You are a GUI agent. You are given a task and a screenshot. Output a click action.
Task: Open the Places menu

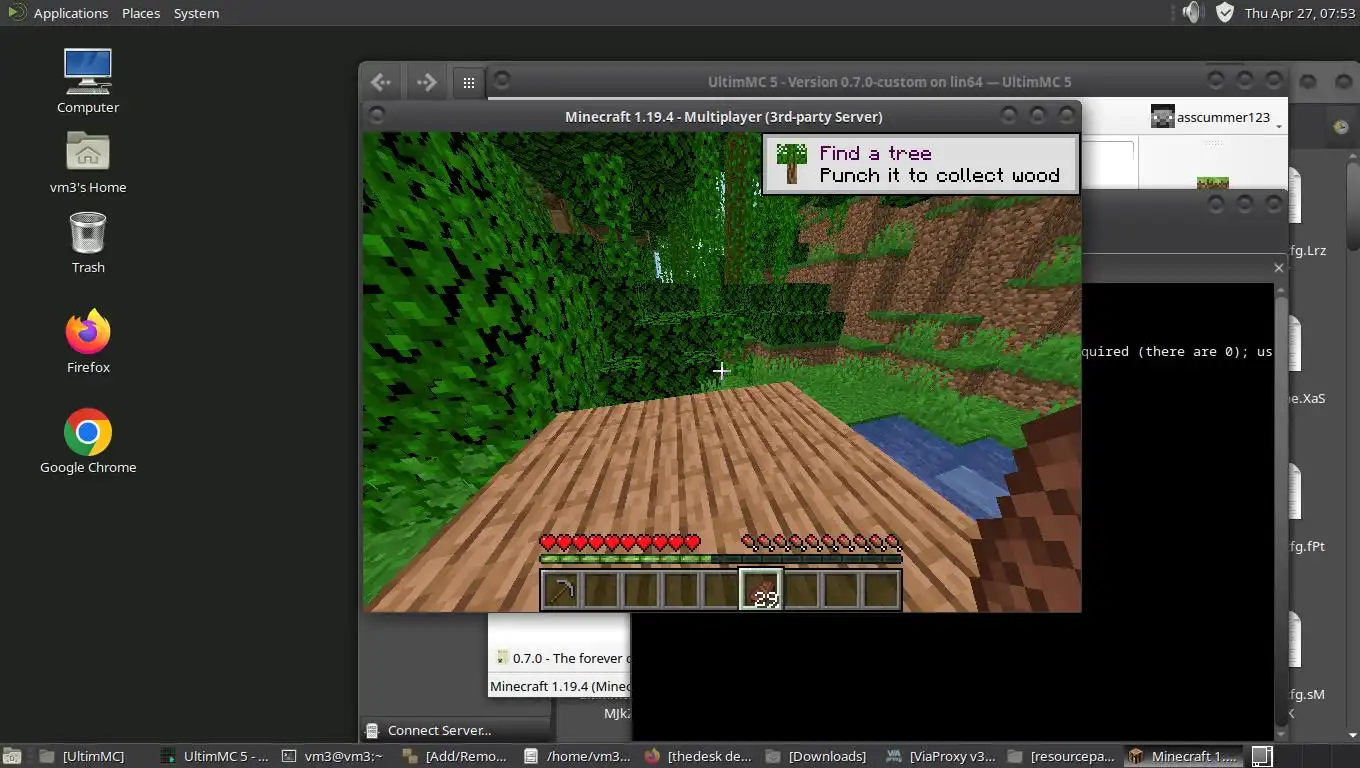141,13
